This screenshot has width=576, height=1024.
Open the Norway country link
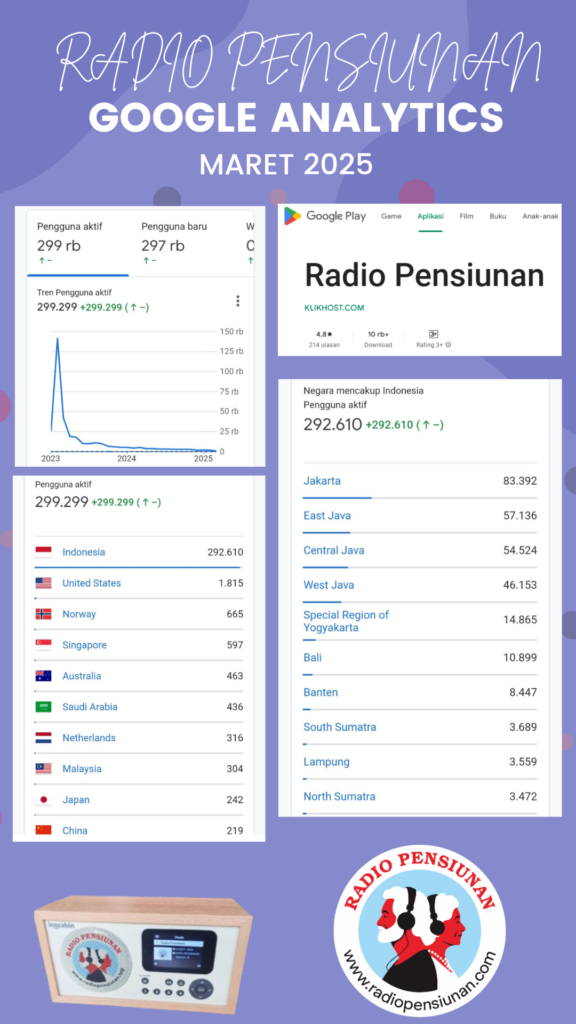point(79,614)
